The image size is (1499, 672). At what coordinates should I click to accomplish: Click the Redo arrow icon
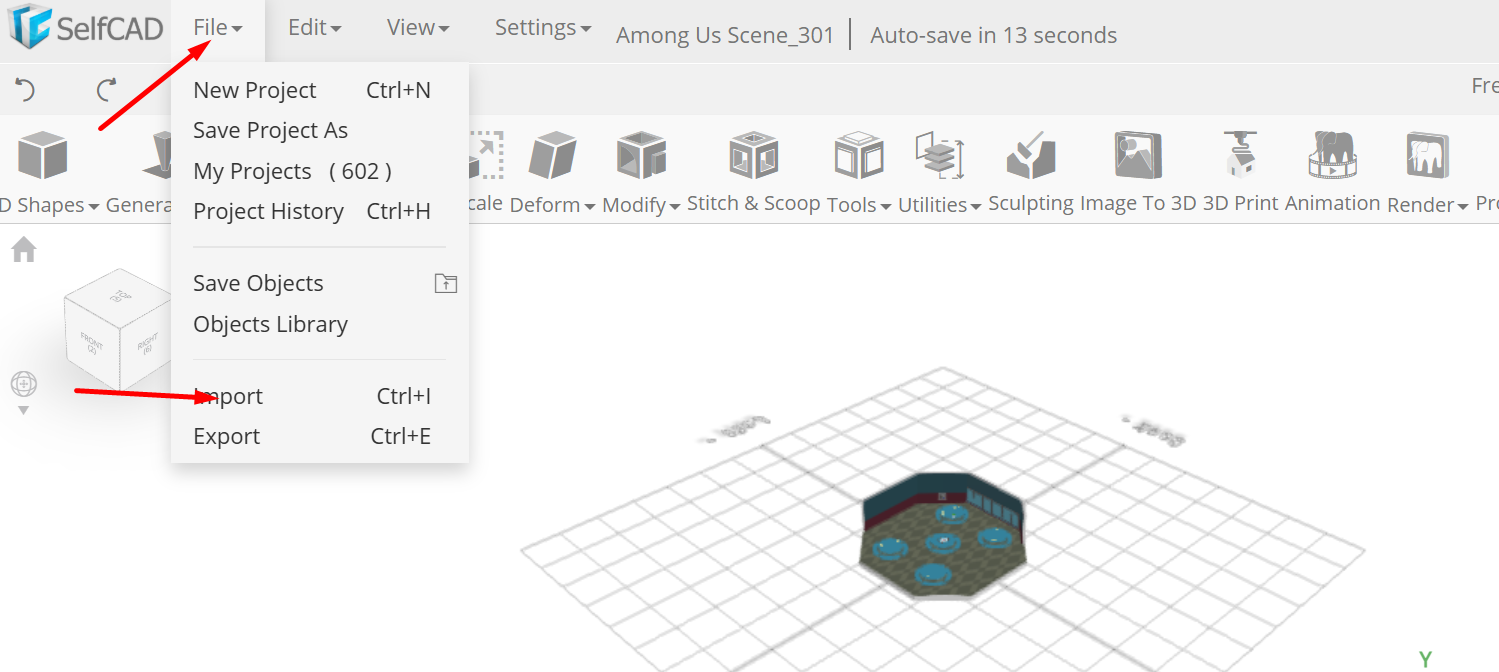(107, 90)
